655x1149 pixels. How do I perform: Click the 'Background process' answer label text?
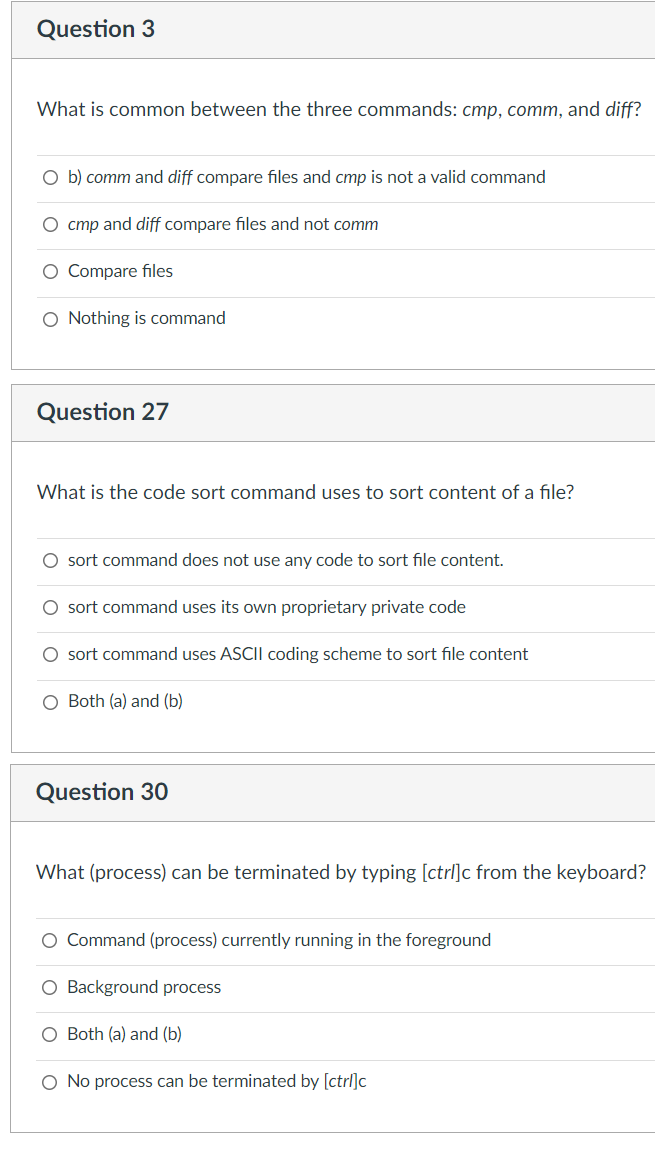tap(144, 987)
